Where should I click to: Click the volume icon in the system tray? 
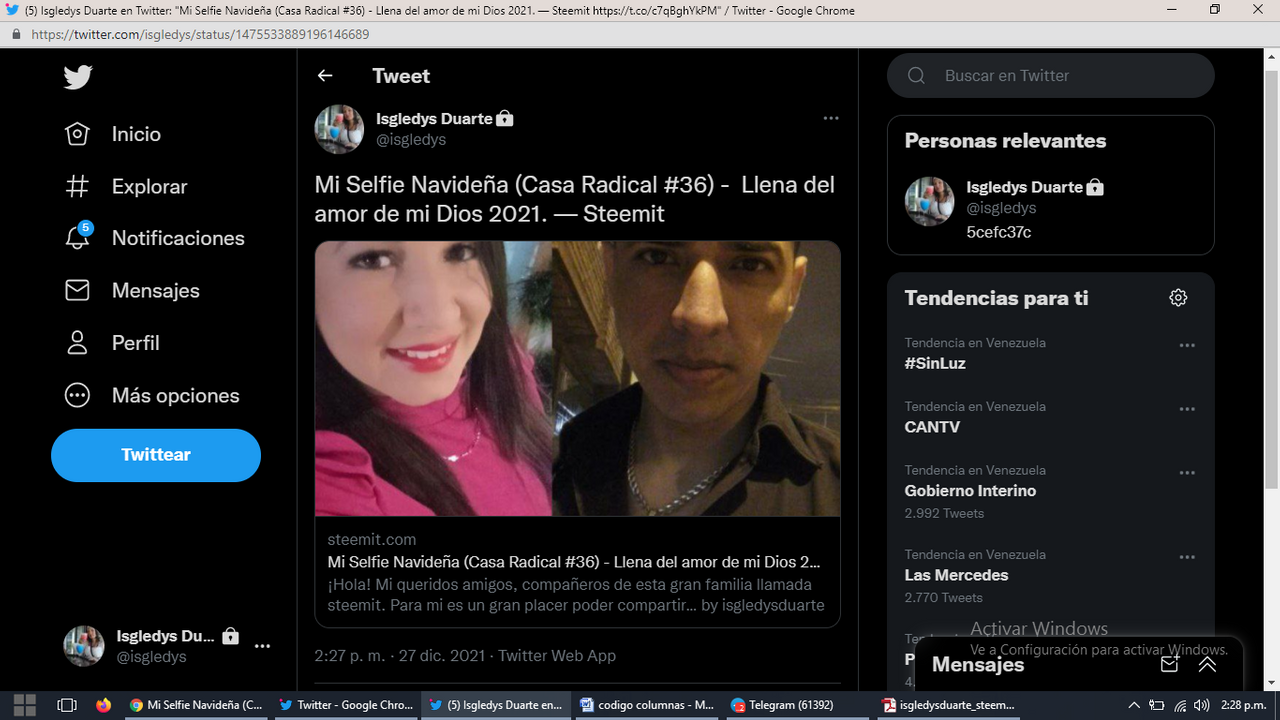[1202, 705]
